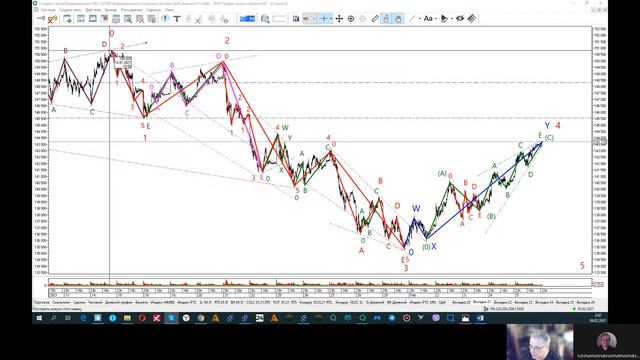640x360 pixels.
Task: Switch to the Сделки tab
Action: (x=79, y=302)
